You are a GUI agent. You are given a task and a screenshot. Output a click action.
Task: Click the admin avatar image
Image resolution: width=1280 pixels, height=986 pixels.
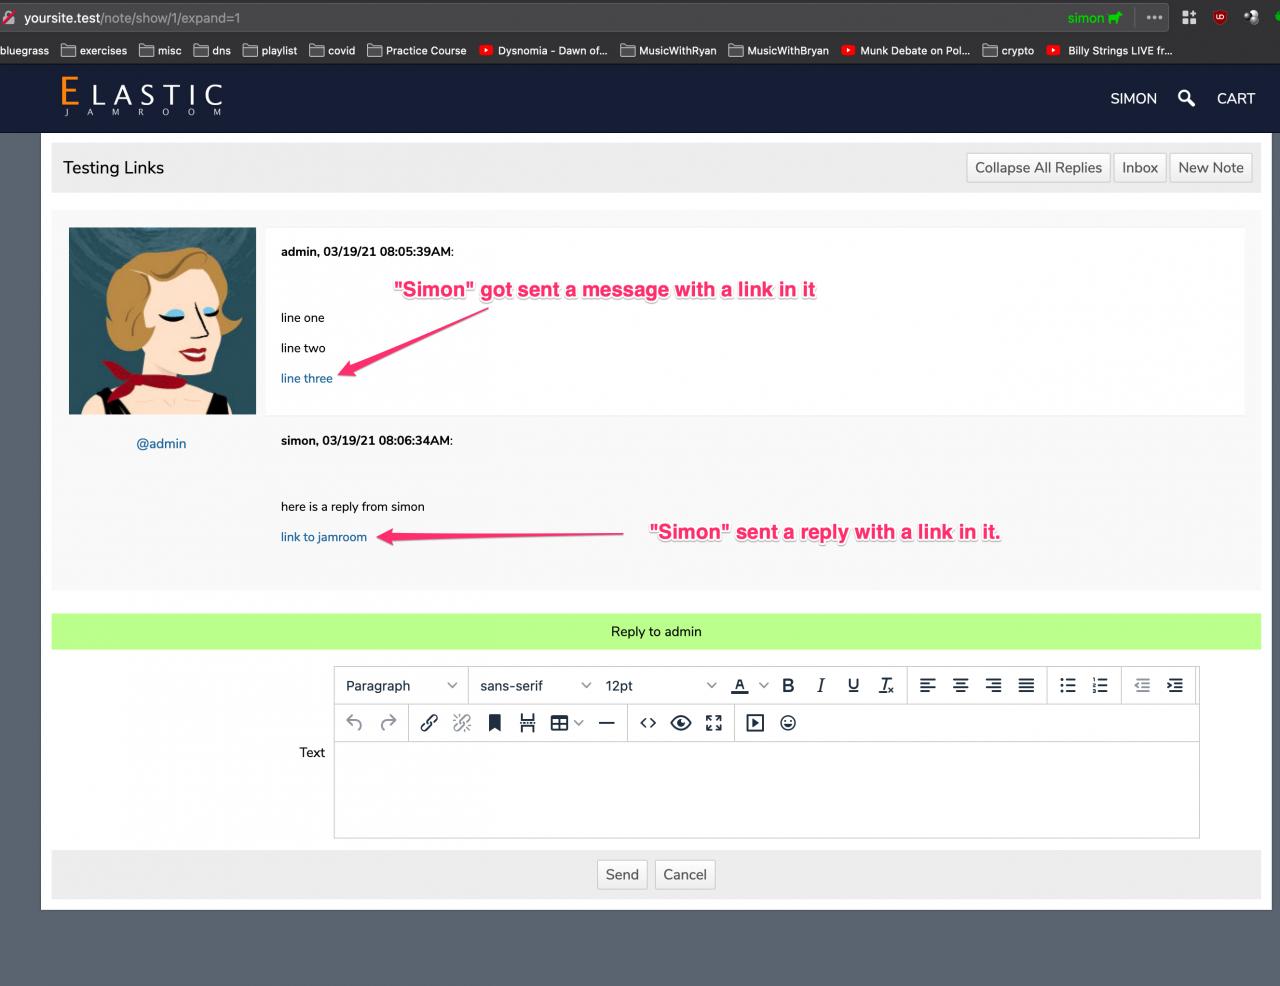[x=162, y=321]
